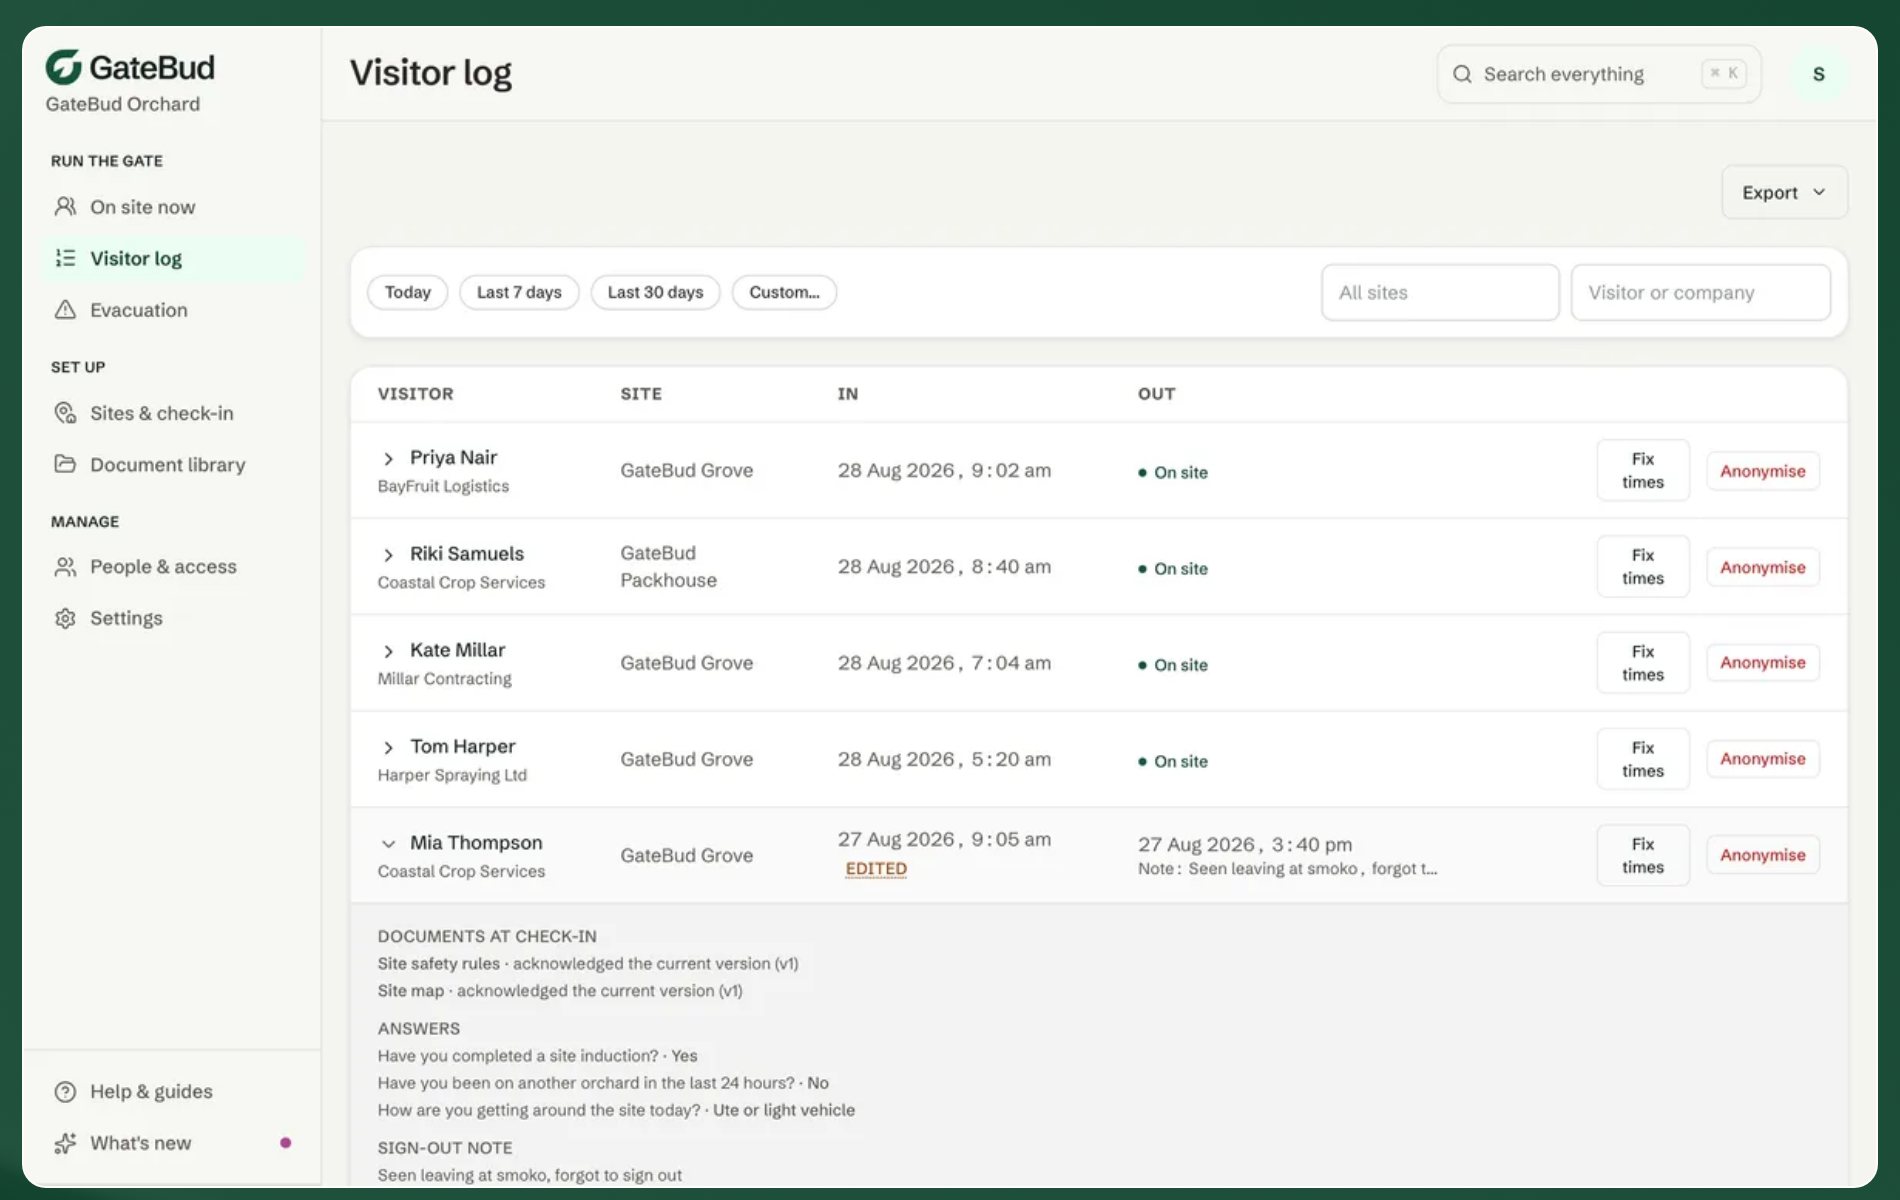Expand Priya Nair's row
The height and width of the screenshot is (1200, 1900).
[388, 458]
